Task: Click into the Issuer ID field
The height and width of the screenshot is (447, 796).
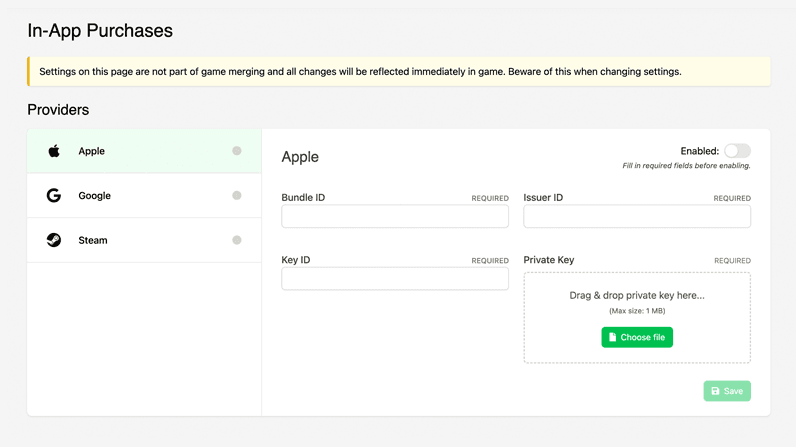Action: pyautogui.click(x=637, y=217)
